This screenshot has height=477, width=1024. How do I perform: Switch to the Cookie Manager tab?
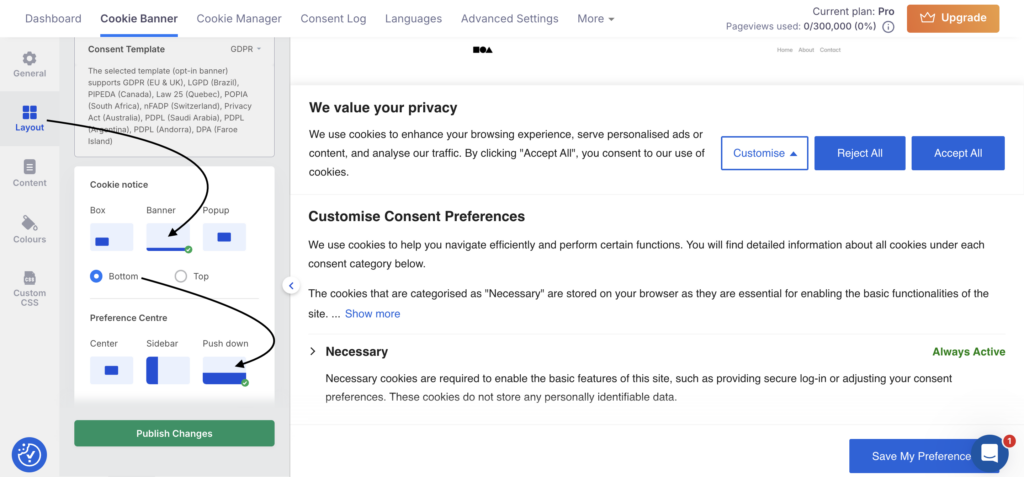239,18
